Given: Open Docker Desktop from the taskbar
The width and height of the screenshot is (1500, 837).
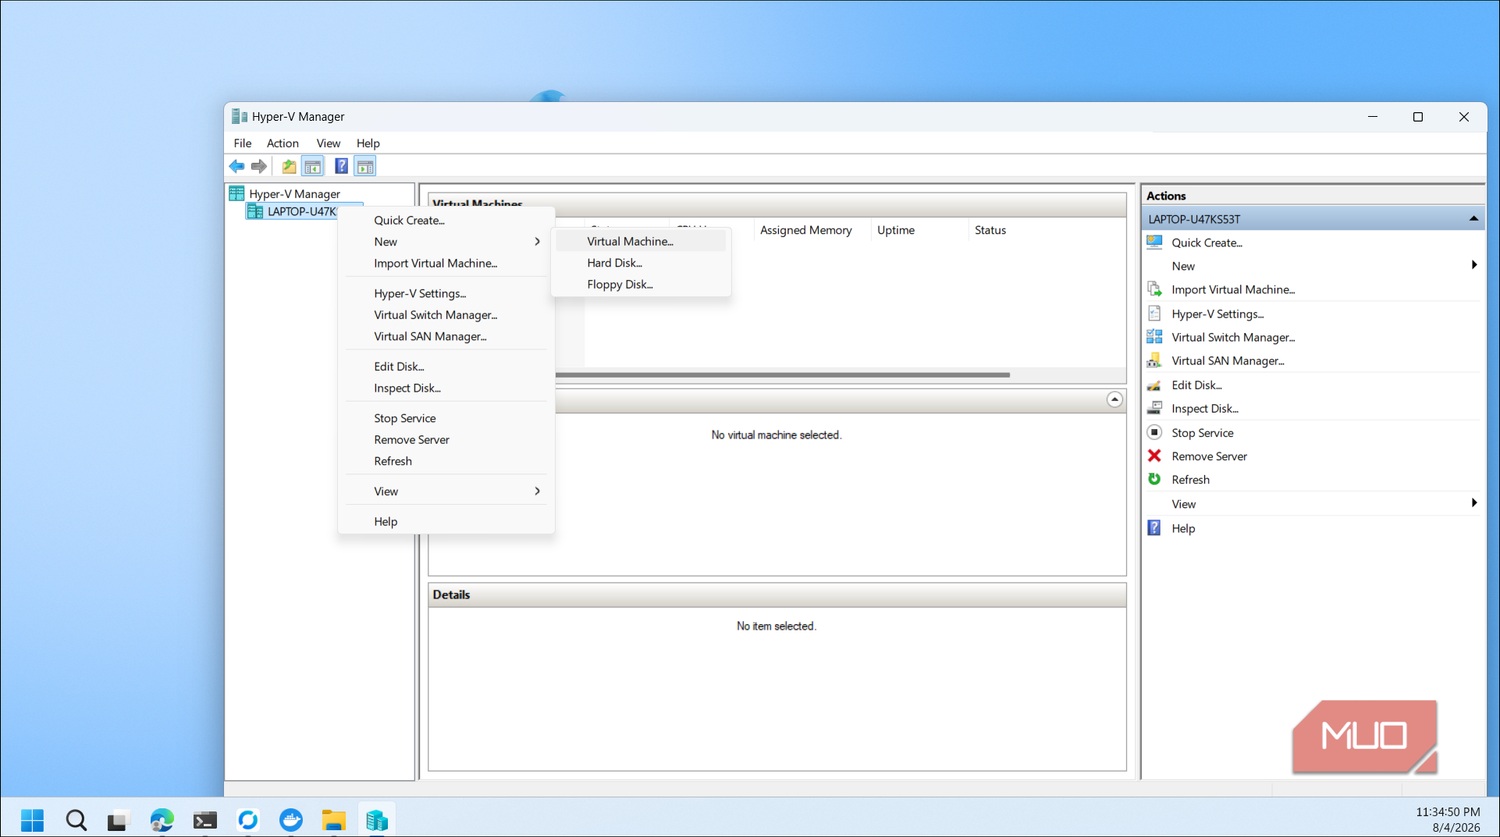Looking at the screenshot, I should point(291,820).
